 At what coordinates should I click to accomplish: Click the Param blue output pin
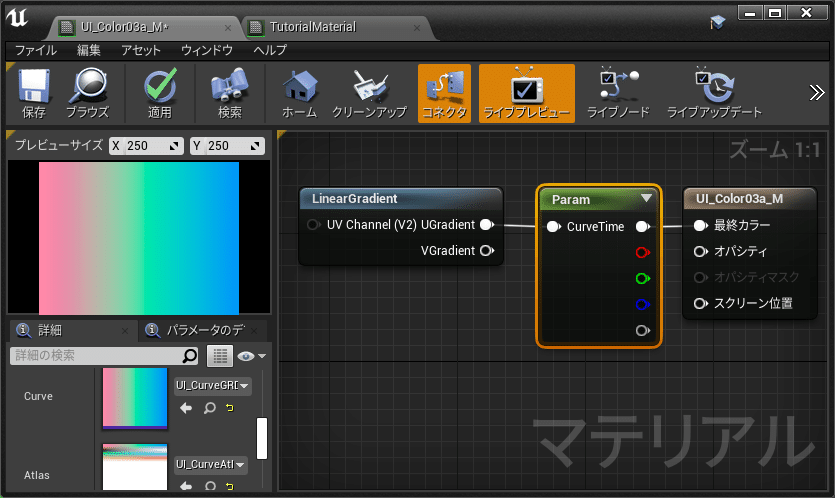click(643, 304)
